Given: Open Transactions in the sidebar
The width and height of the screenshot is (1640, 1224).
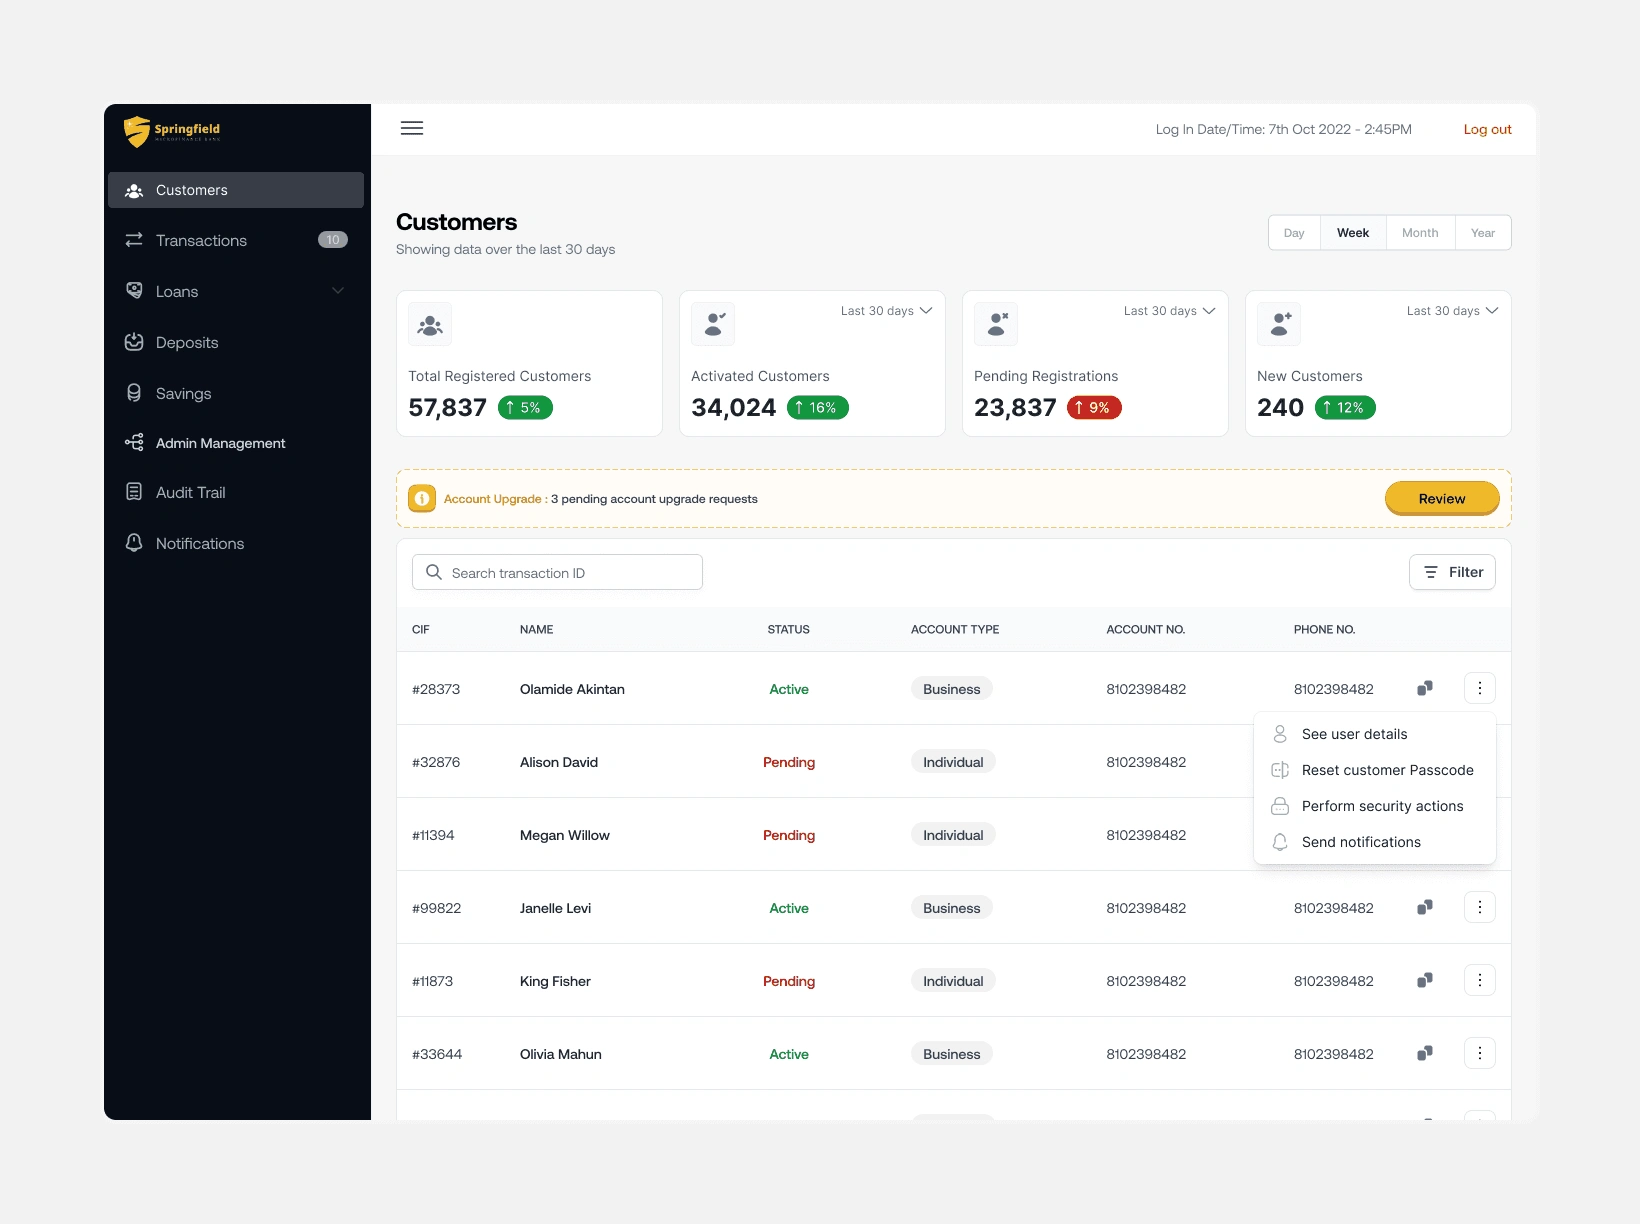Looking at the screenshot, I should pos(236,240).
